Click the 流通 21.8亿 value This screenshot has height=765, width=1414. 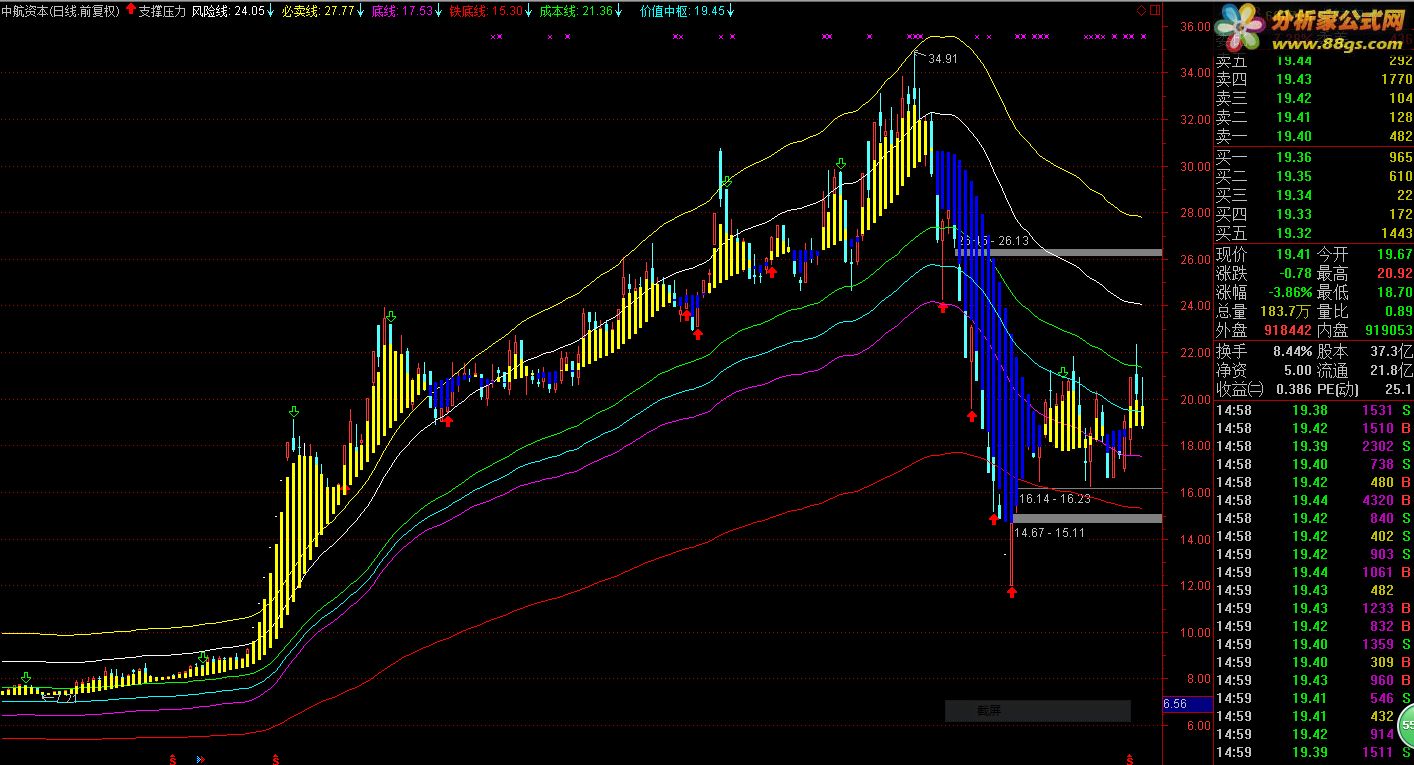tap(1392, 370)
